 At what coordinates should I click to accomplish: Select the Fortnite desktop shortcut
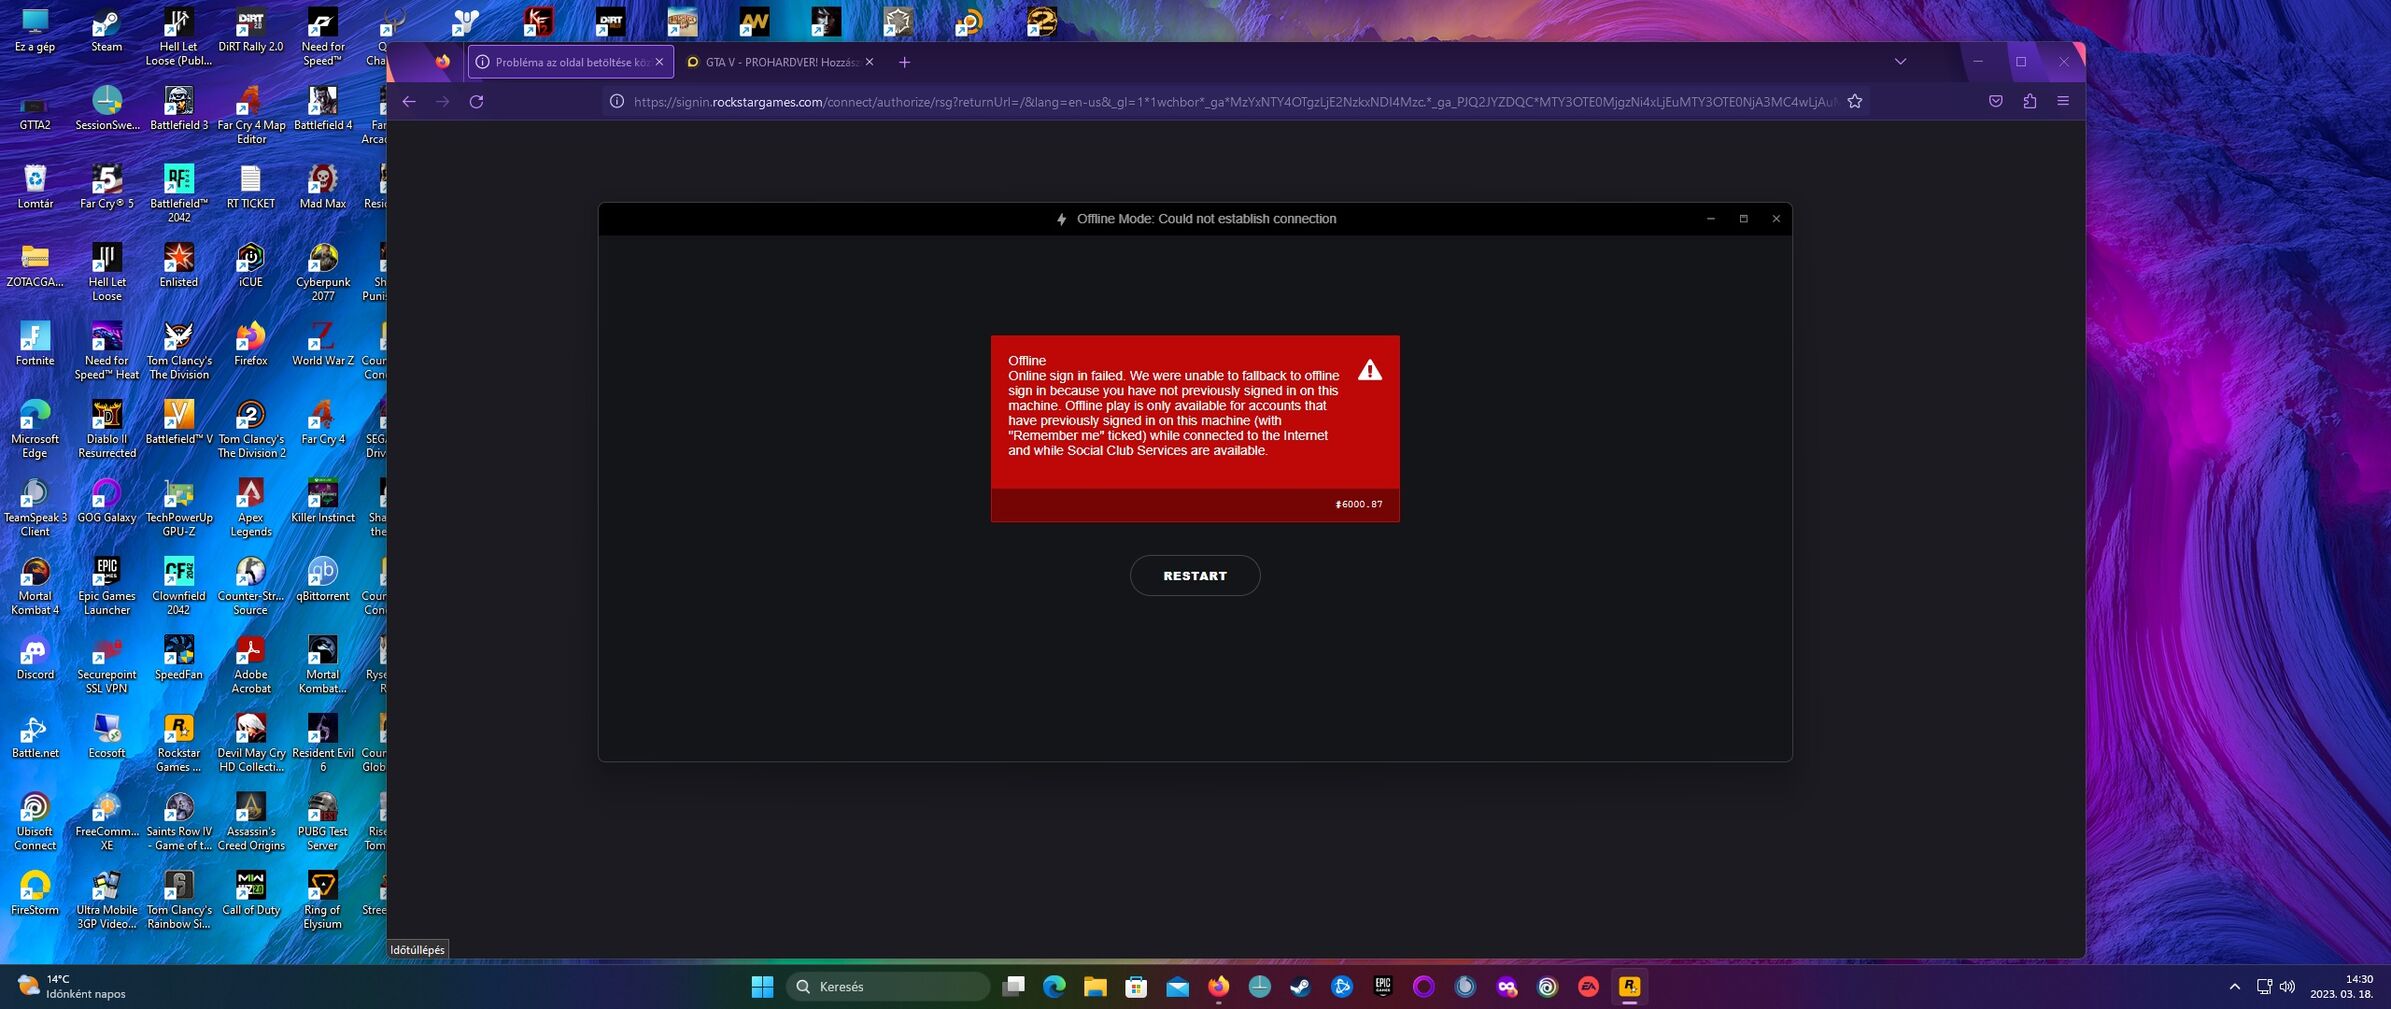point(35,345)
